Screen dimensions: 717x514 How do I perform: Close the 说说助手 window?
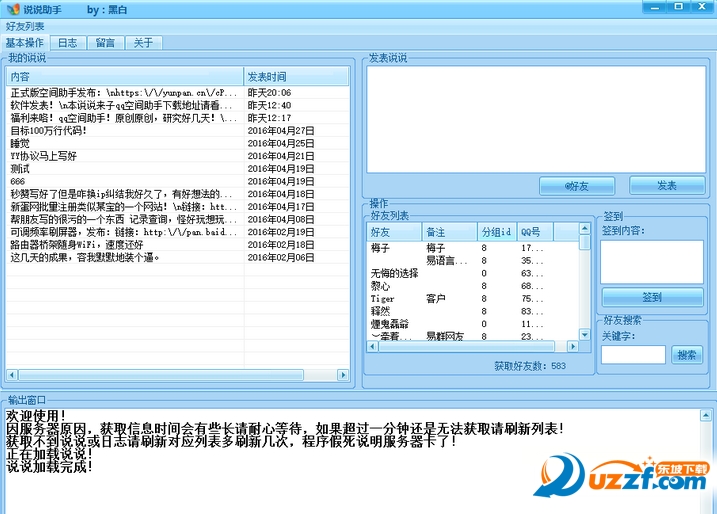coord(703,7)
